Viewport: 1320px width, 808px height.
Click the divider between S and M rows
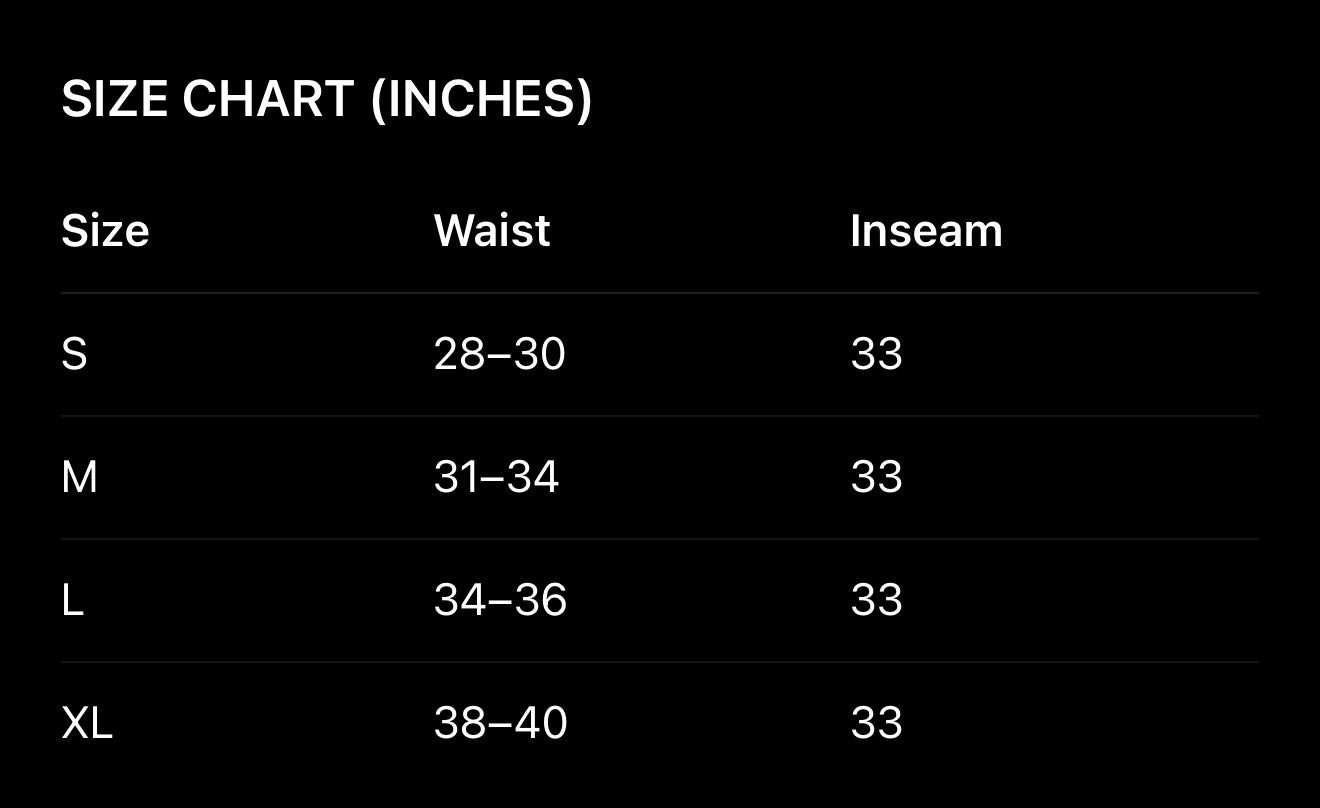pos(660,416)
